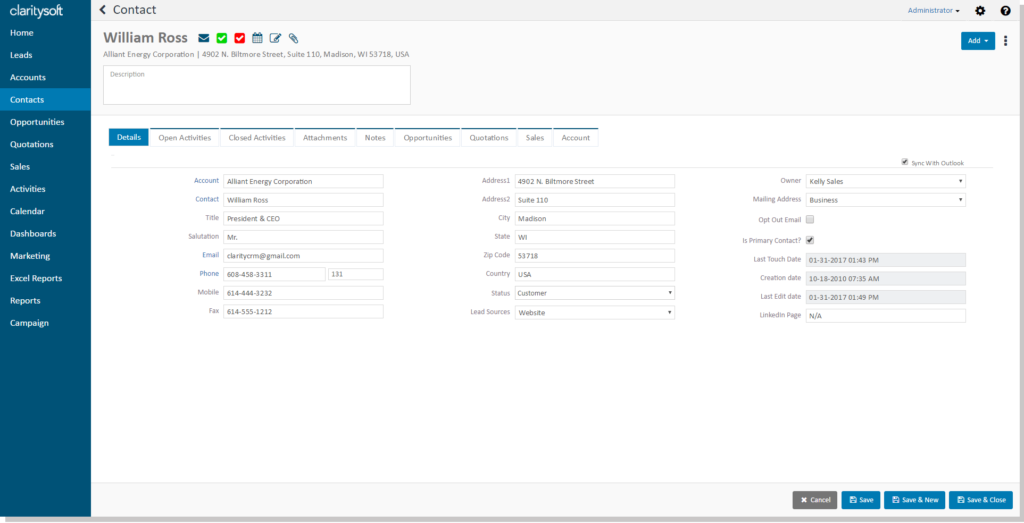The height and width of the screenshot is (523, 1024).
Task: Click the City field showing Madison
Action: (595, 219)
